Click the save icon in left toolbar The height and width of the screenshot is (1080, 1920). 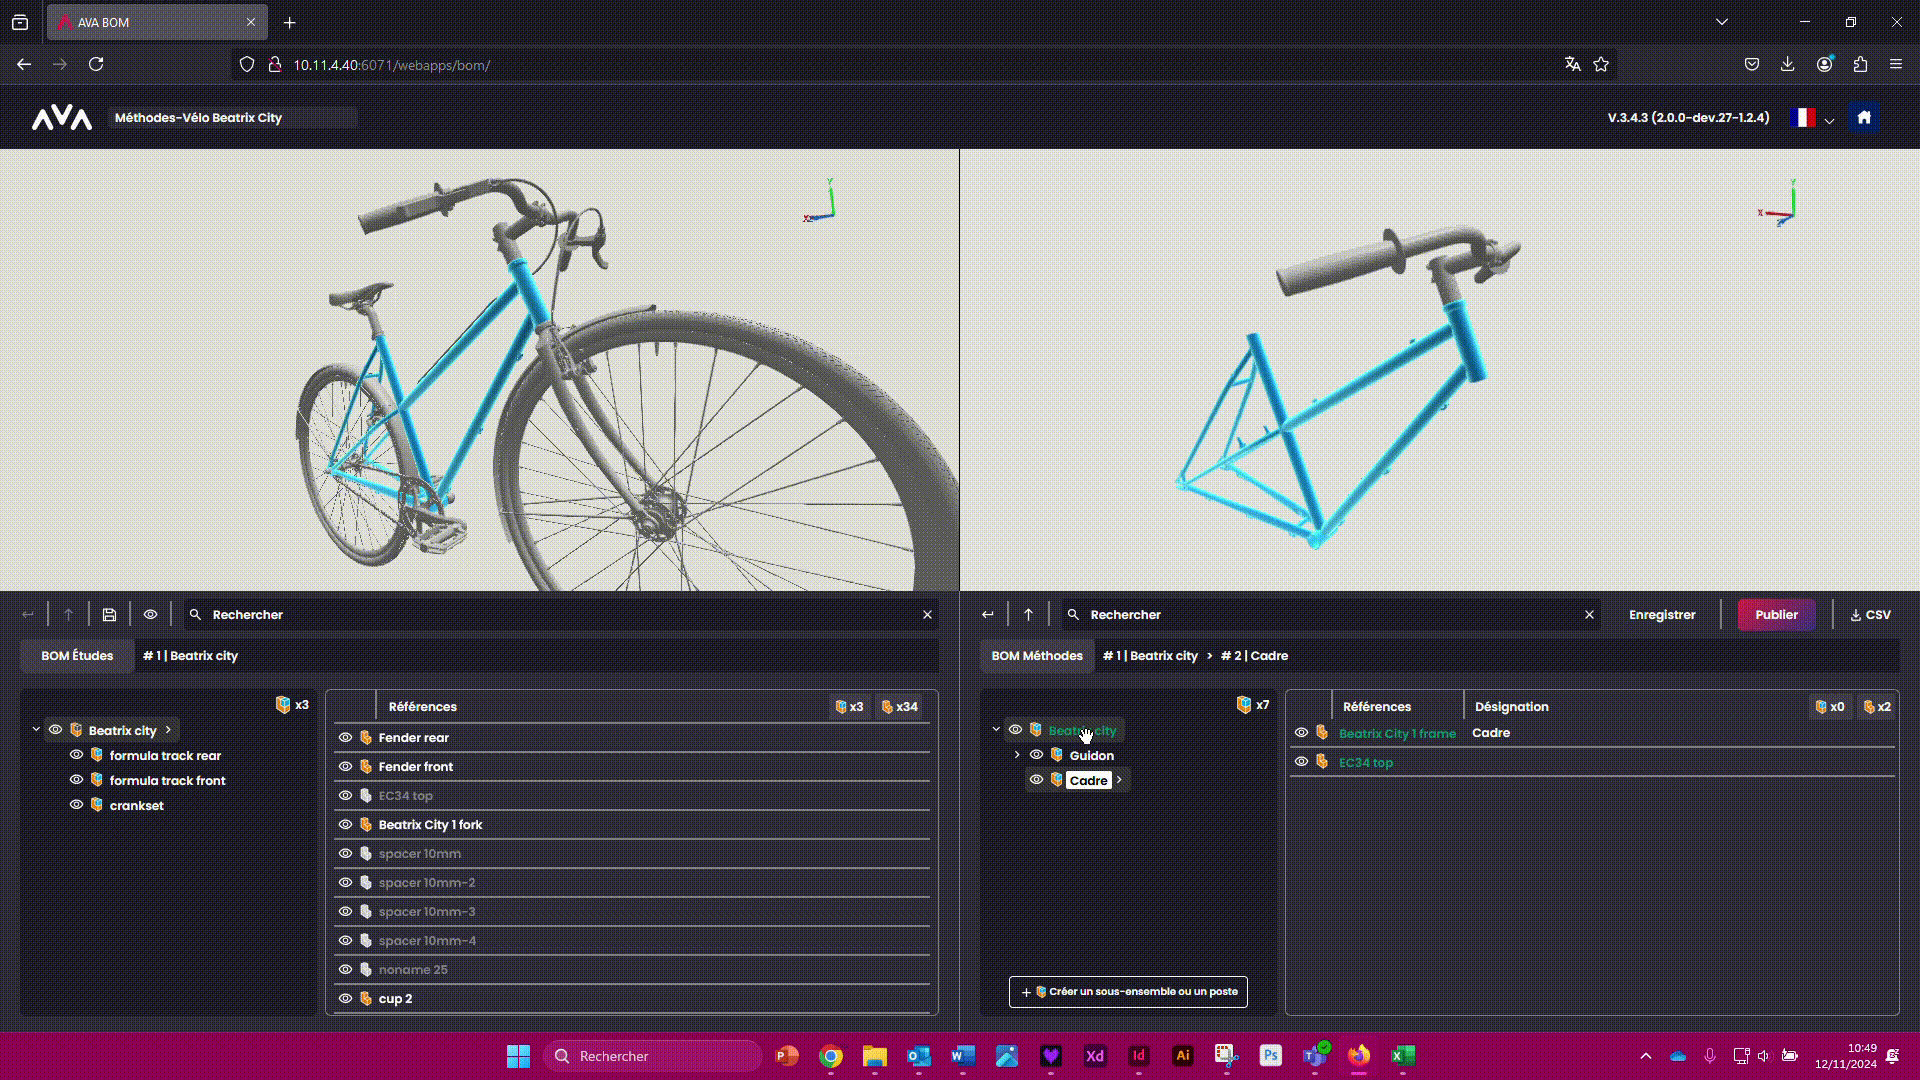click(109, 615)
